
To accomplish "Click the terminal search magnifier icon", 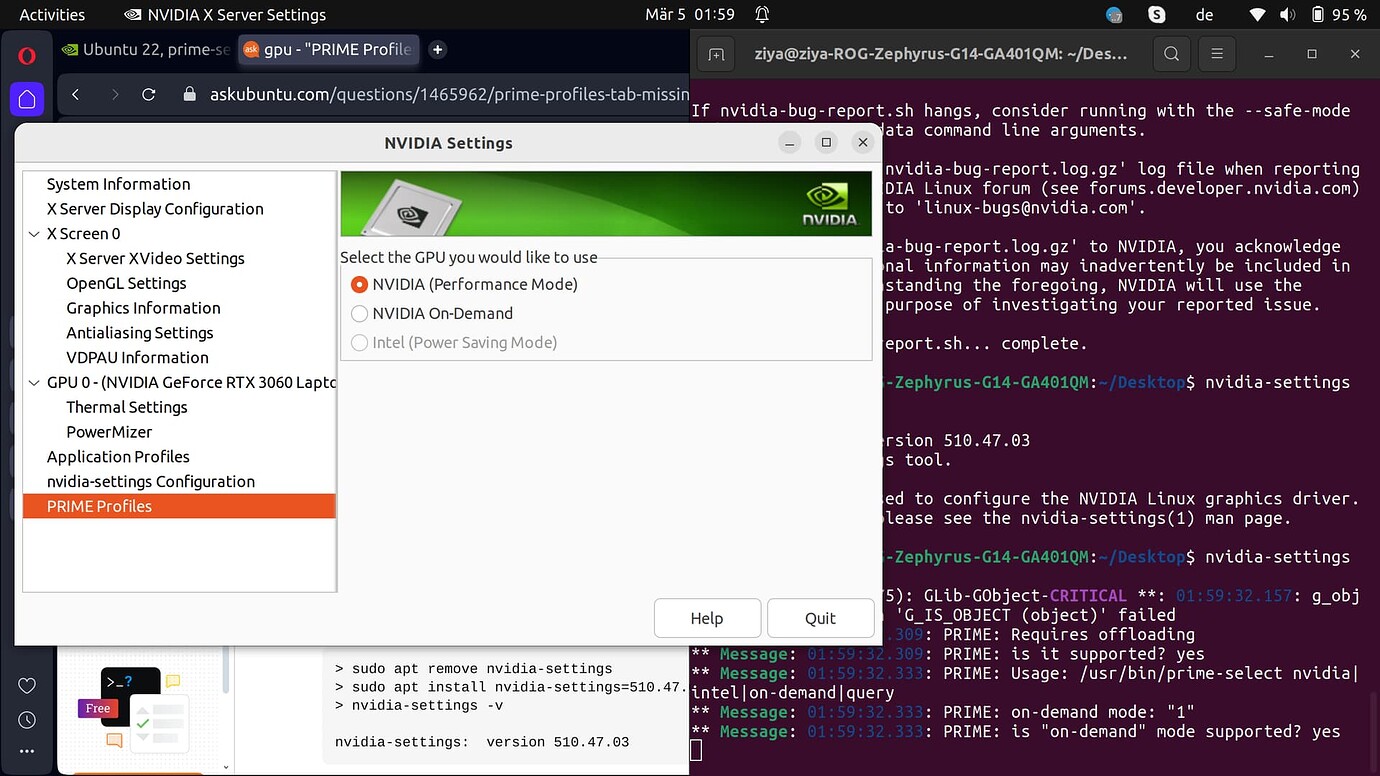I will (1171, 54).
